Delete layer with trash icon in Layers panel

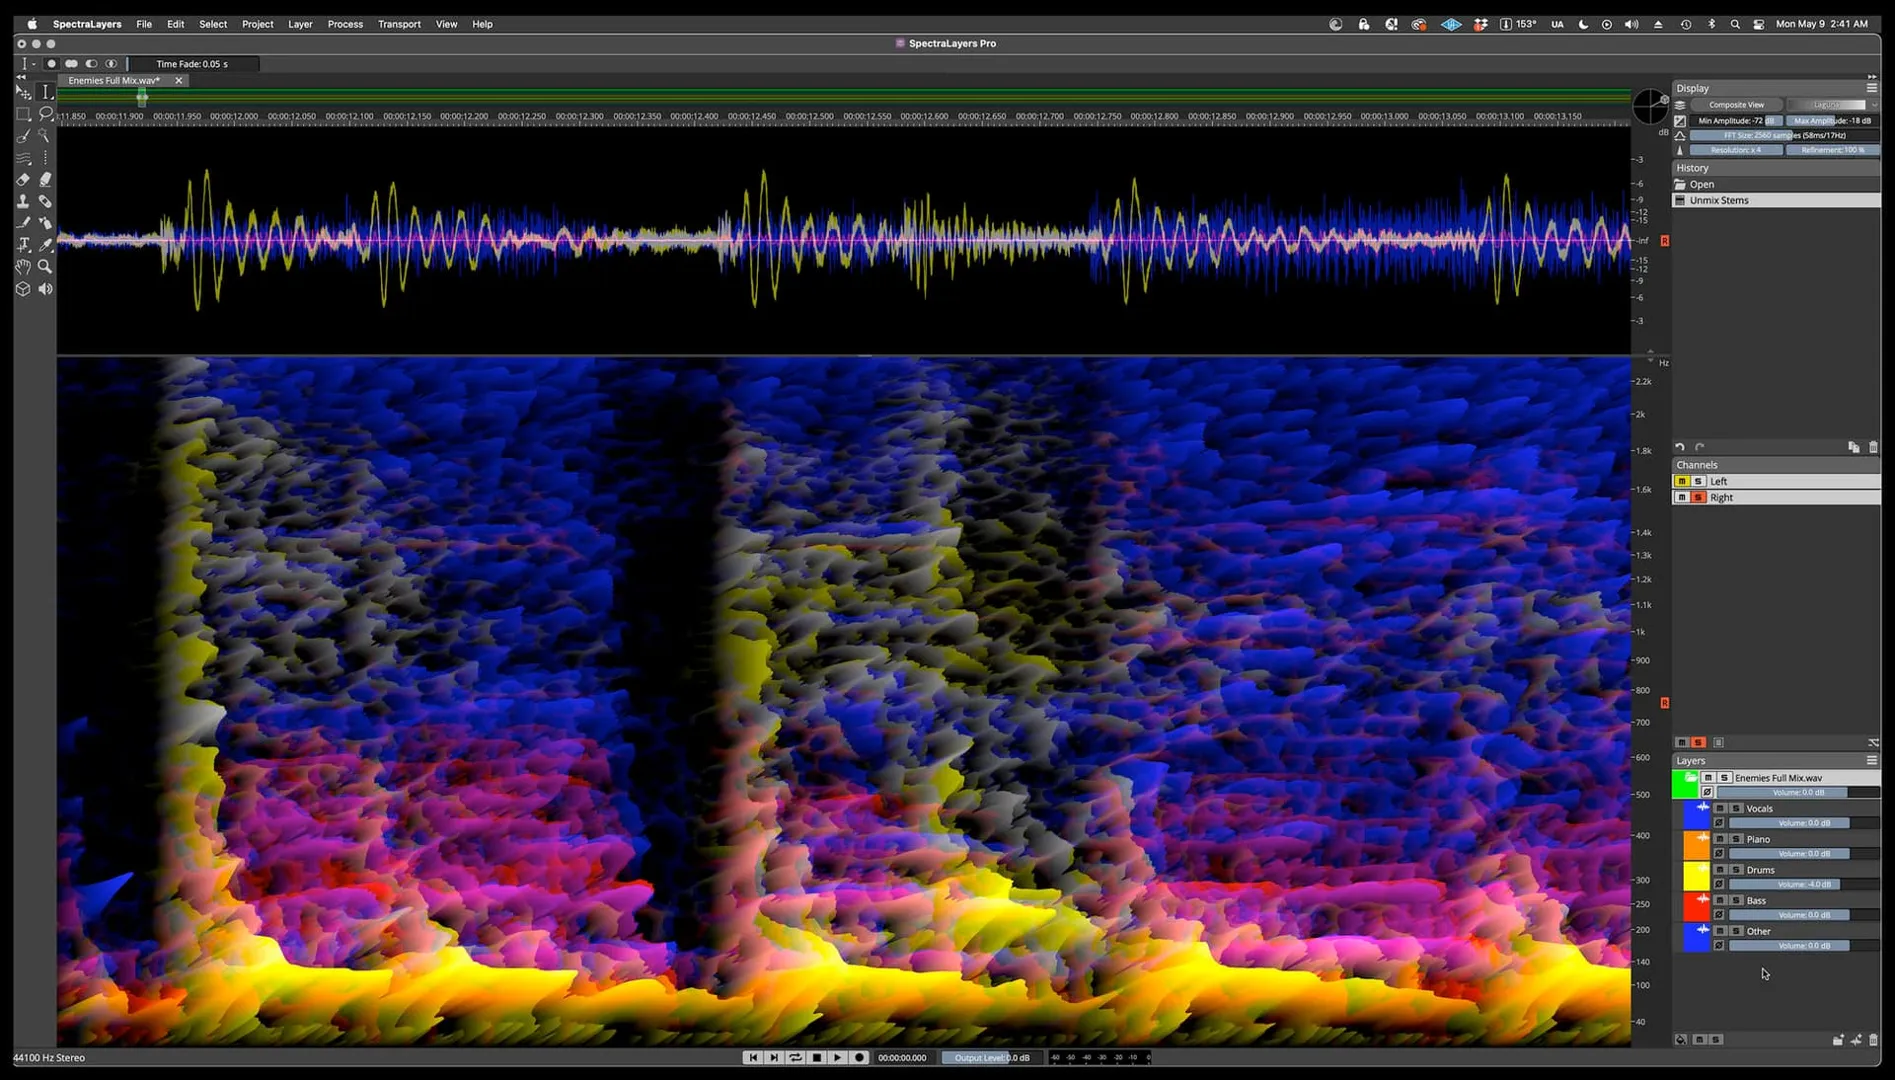coord(1873,1040)
